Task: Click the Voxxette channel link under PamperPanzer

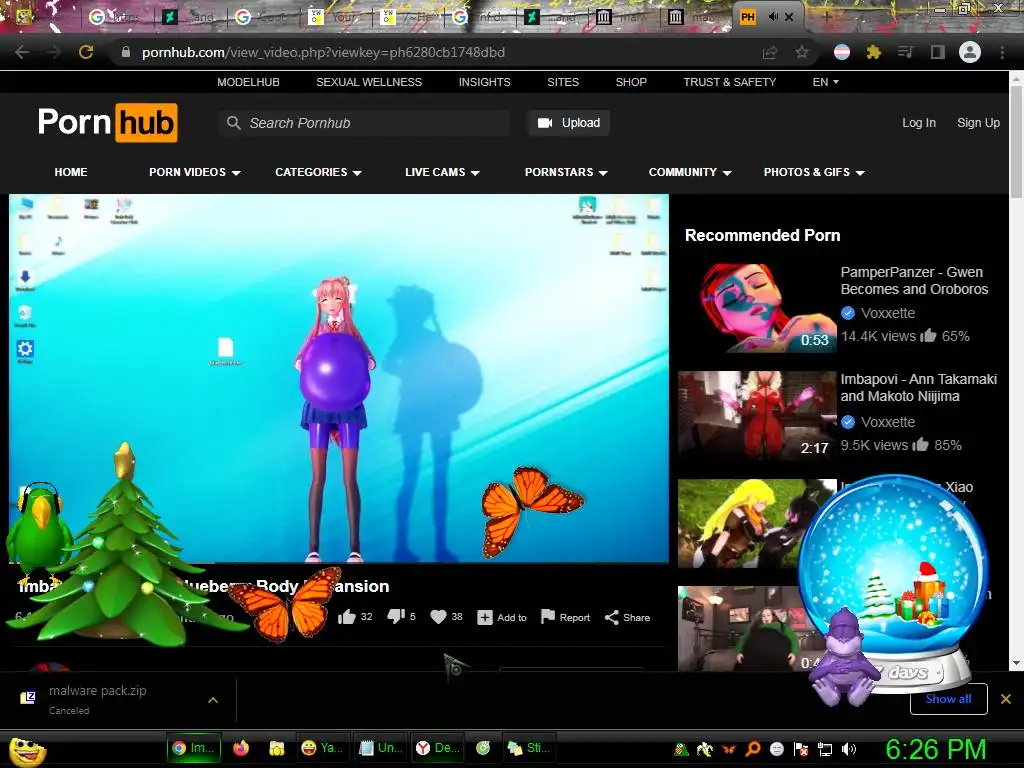Action: [x=888, y=313]
